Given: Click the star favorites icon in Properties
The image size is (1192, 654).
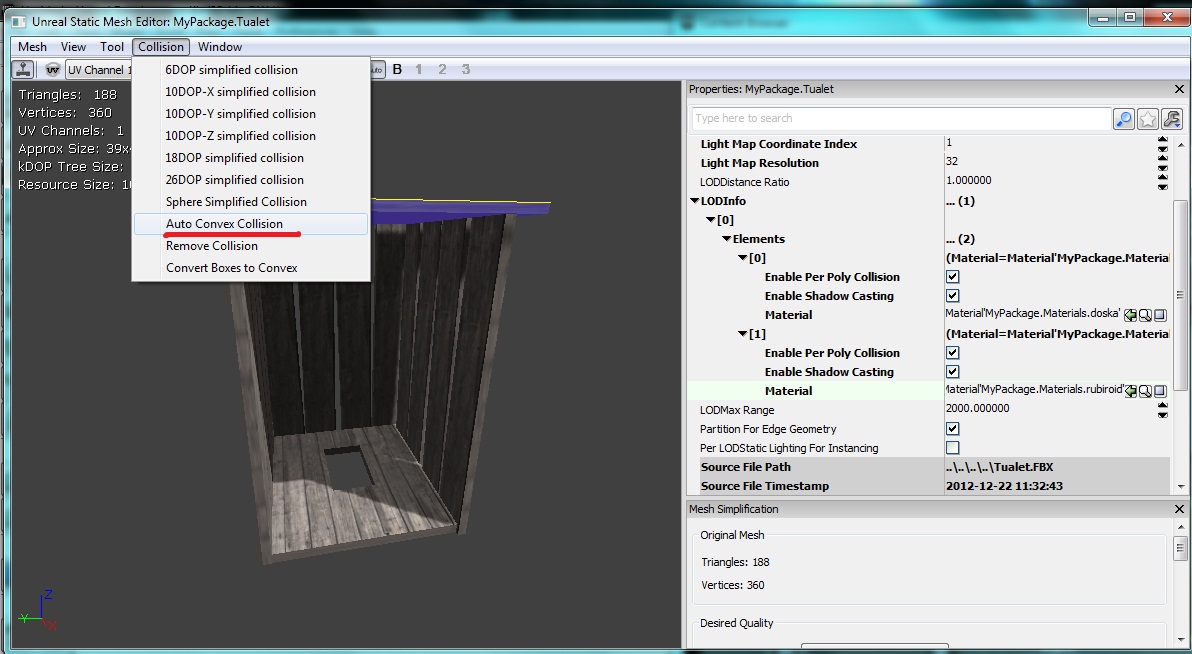Looking at the screenshot, I should (x=1148, y=119).
